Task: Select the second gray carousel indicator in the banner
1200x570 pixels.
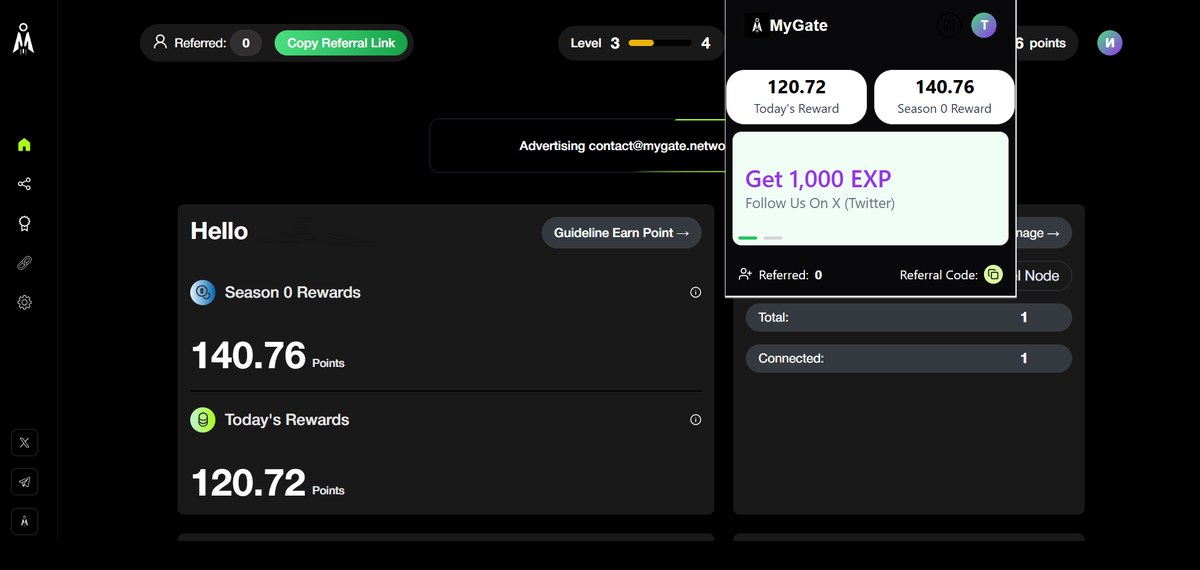Action: point(773,238)
